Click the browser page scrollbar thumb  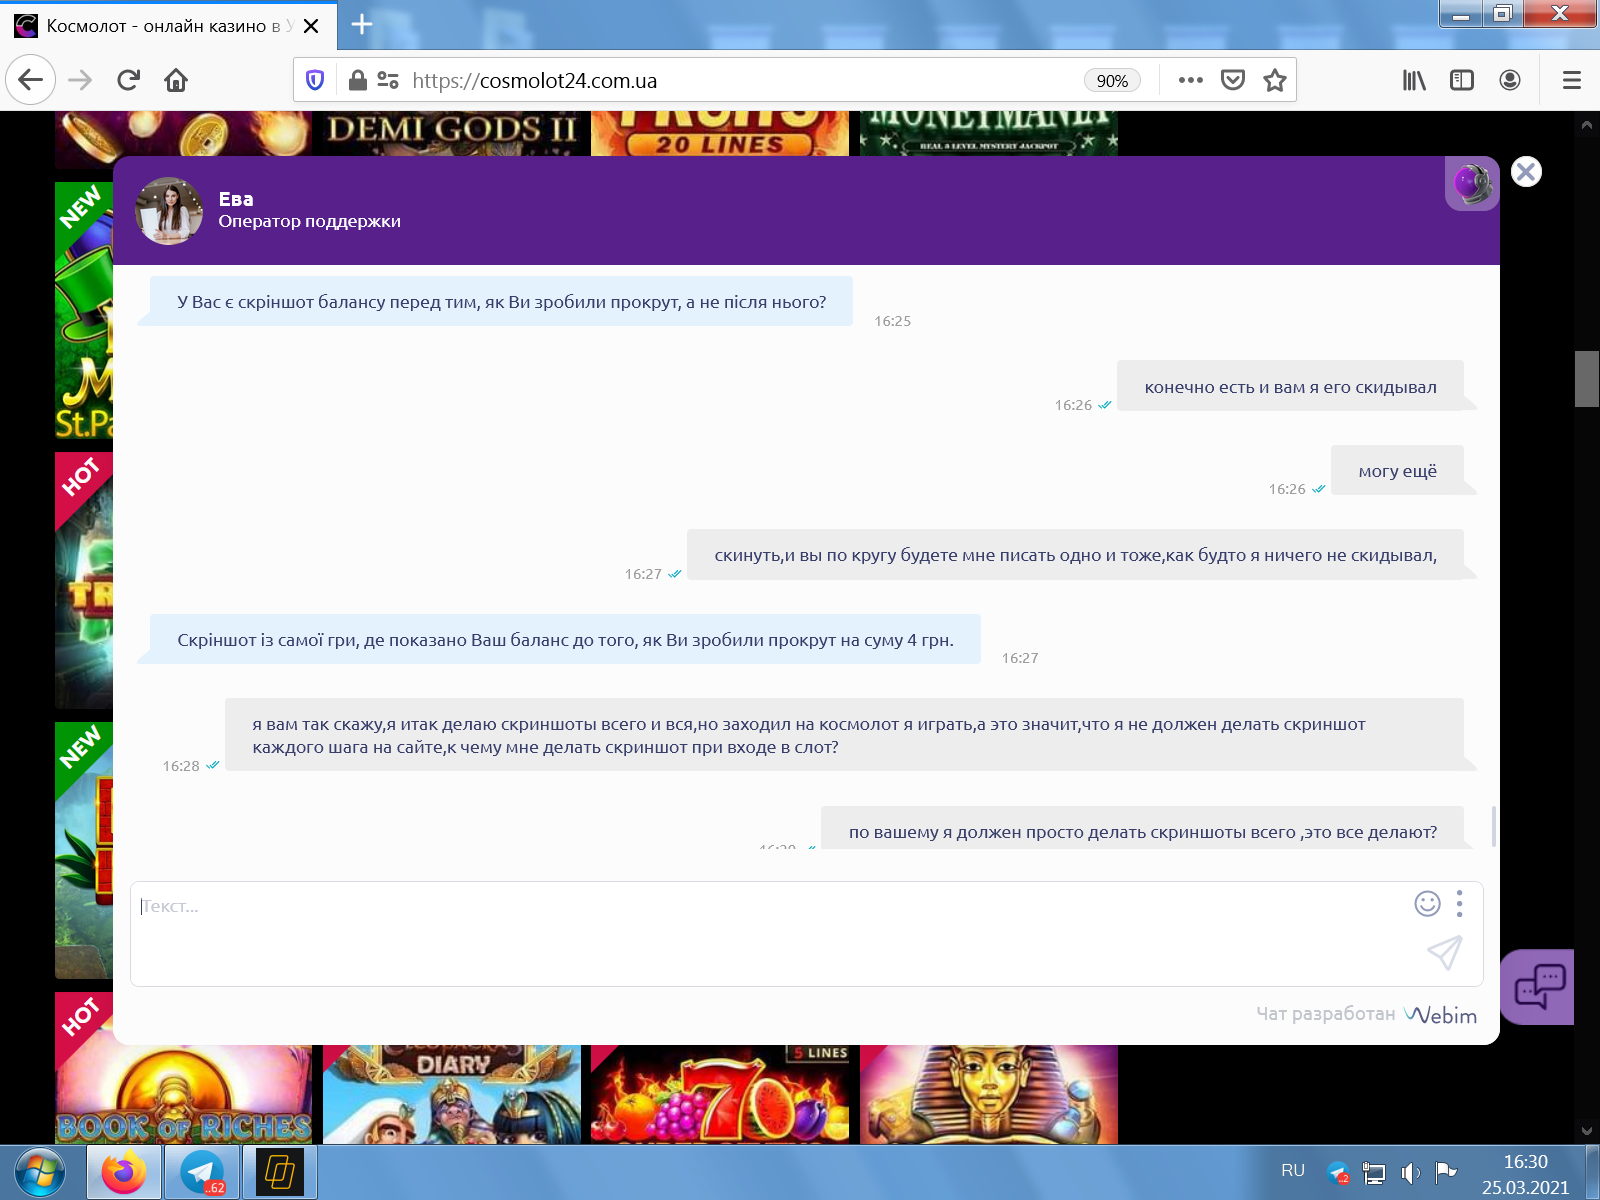coord(1587,379)
